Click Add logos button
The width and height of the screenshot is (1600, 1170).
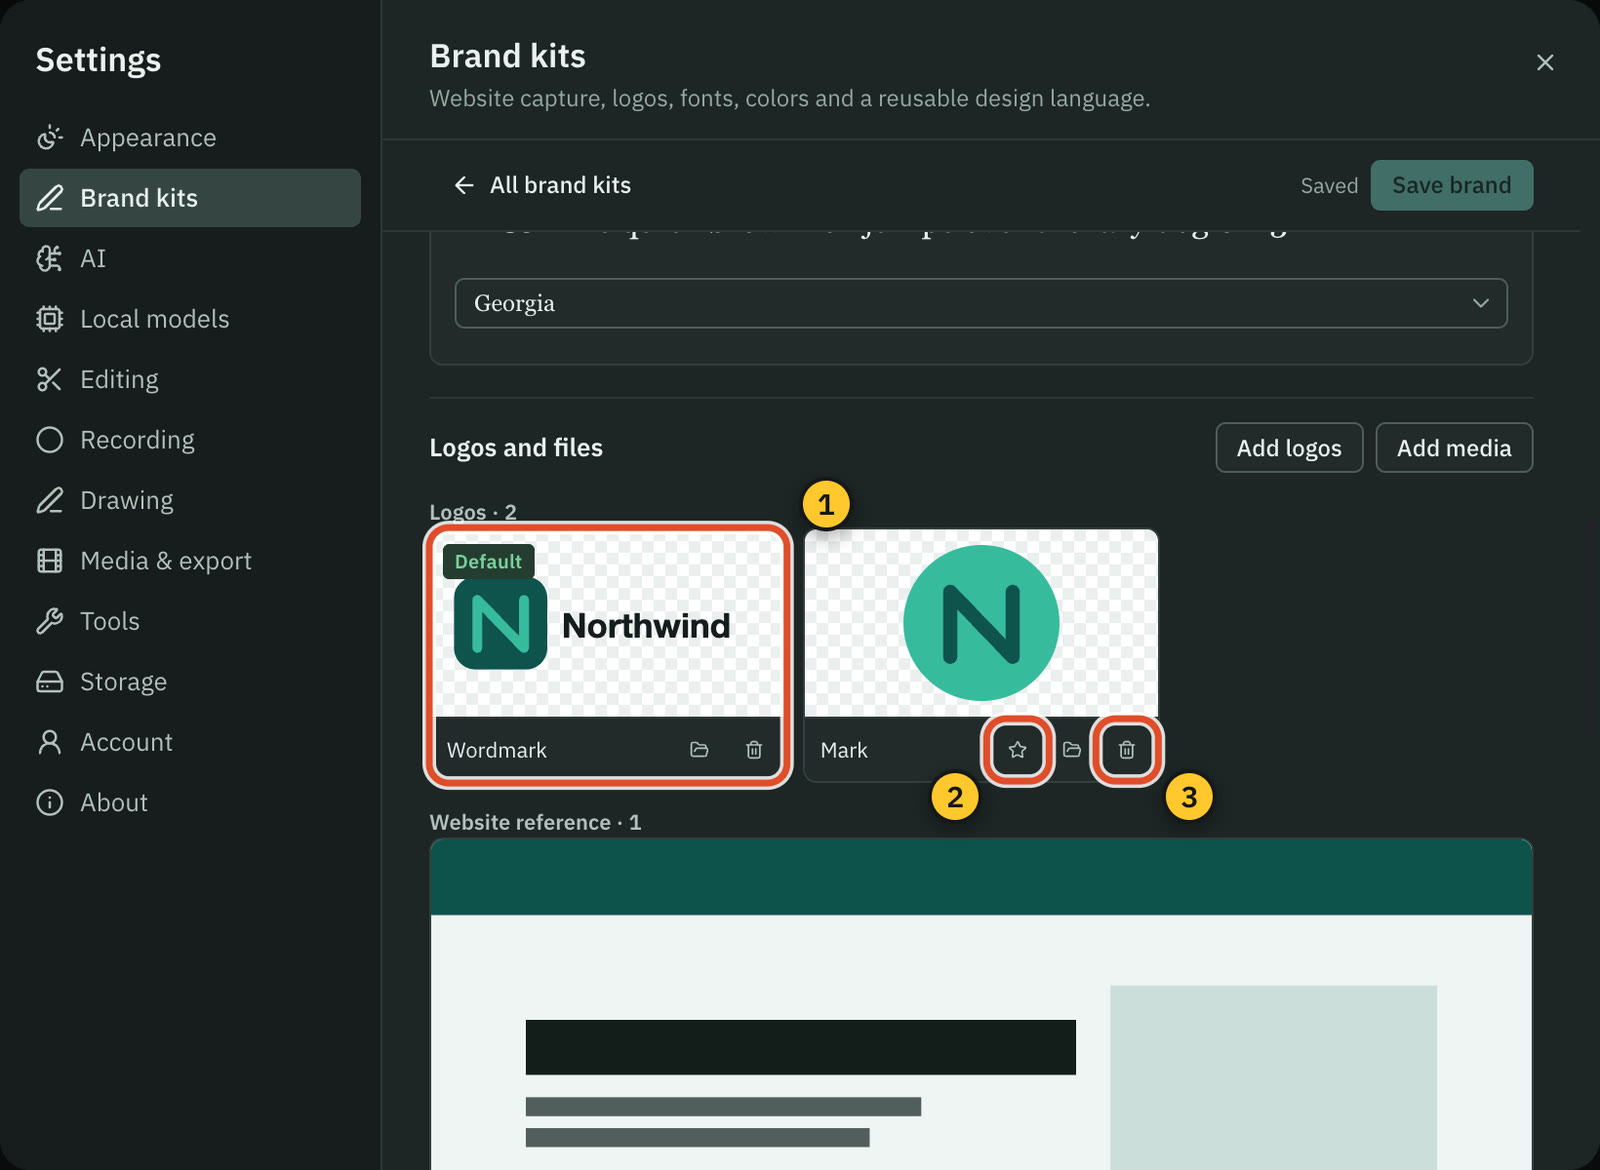coord(1289,448)
